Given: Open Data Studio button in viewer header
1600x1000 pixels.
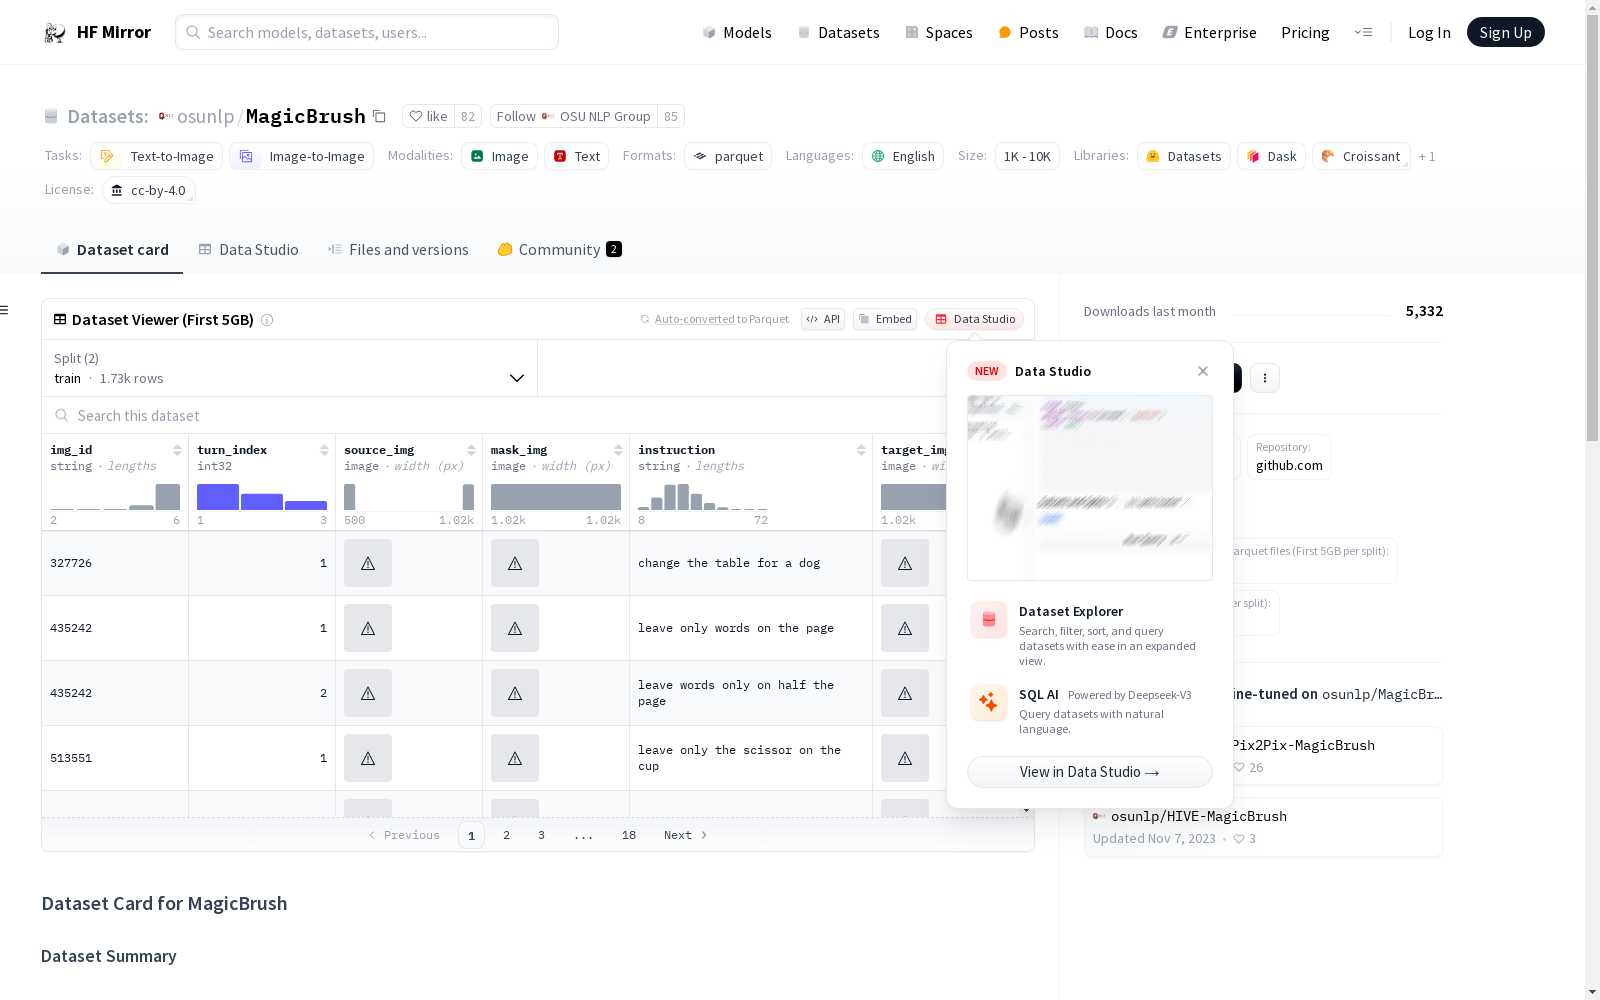Looking at the screenshot, I should tap(974, 319).
